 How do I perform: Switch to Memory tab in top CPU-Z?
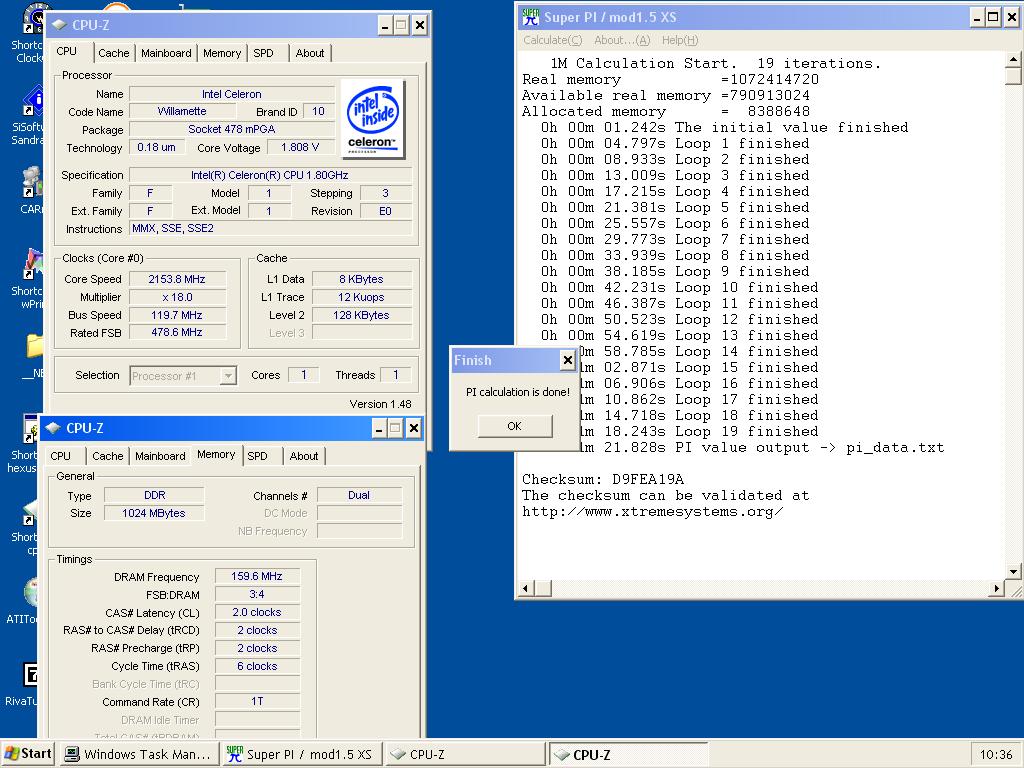click(x=221, y=53)
